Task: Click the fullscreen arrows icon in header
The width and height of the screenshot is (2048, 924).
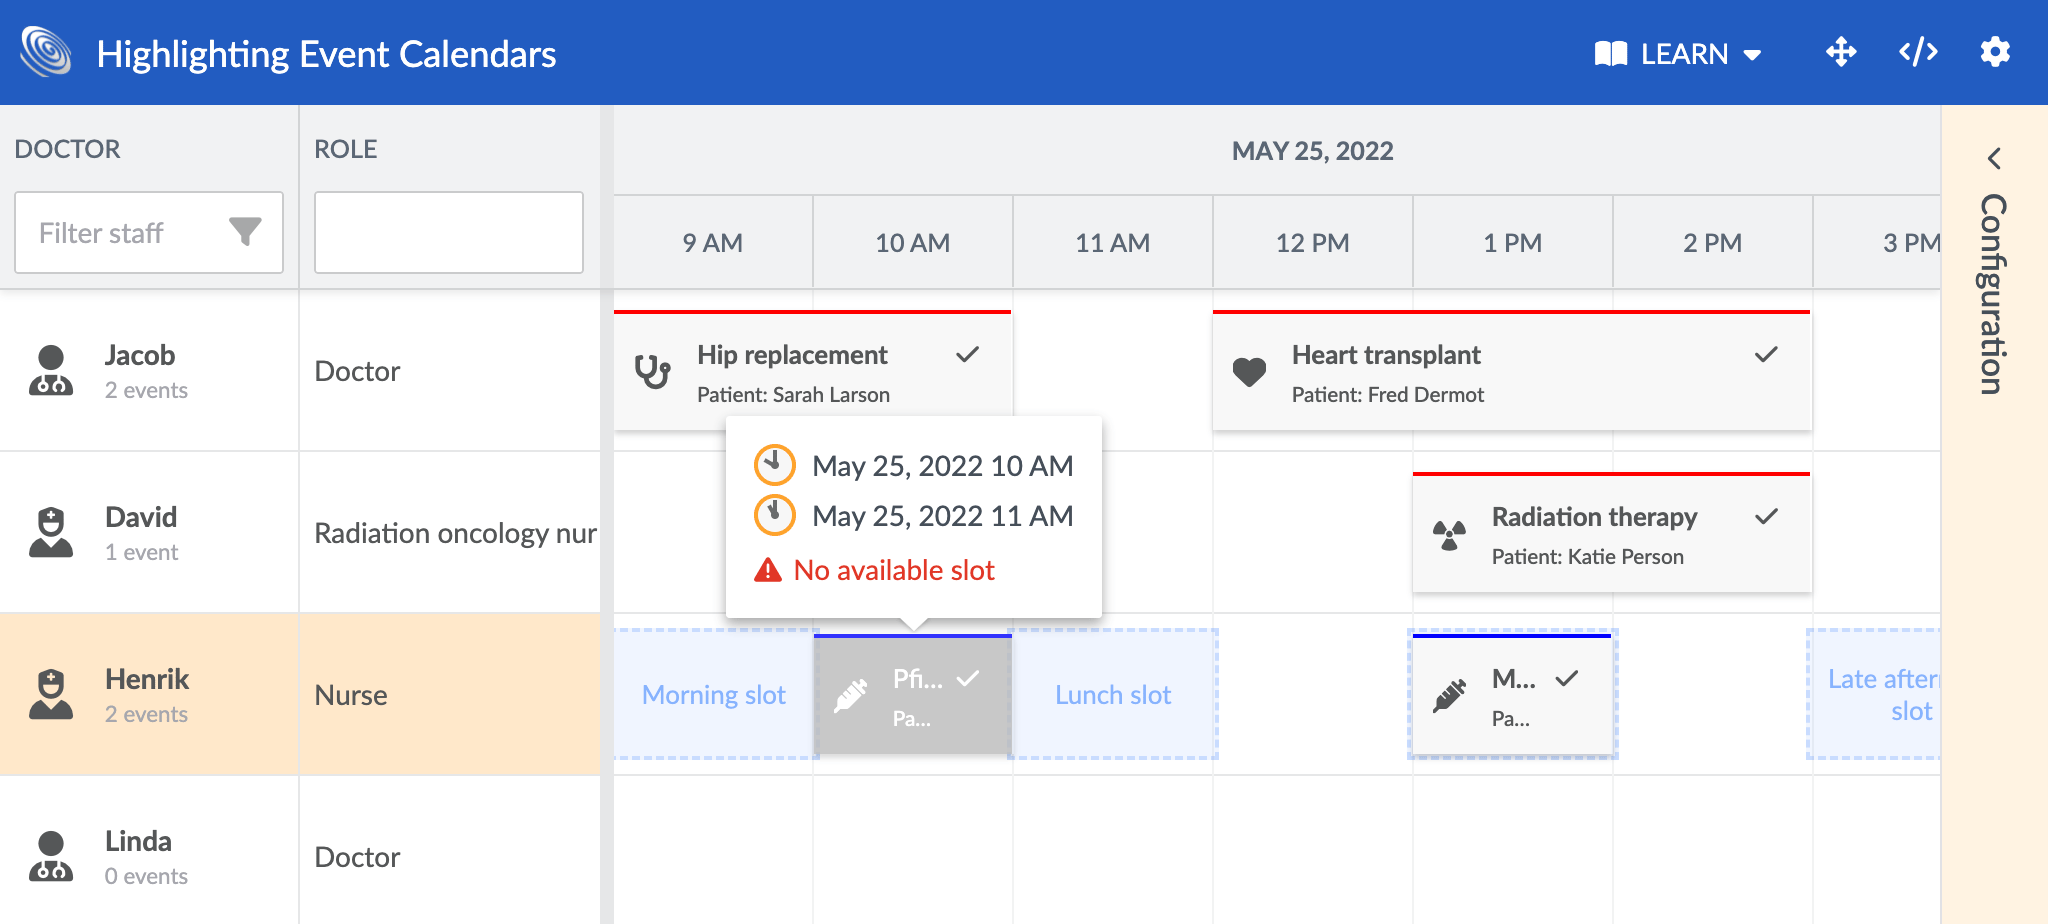Action: click(1840, 52)
